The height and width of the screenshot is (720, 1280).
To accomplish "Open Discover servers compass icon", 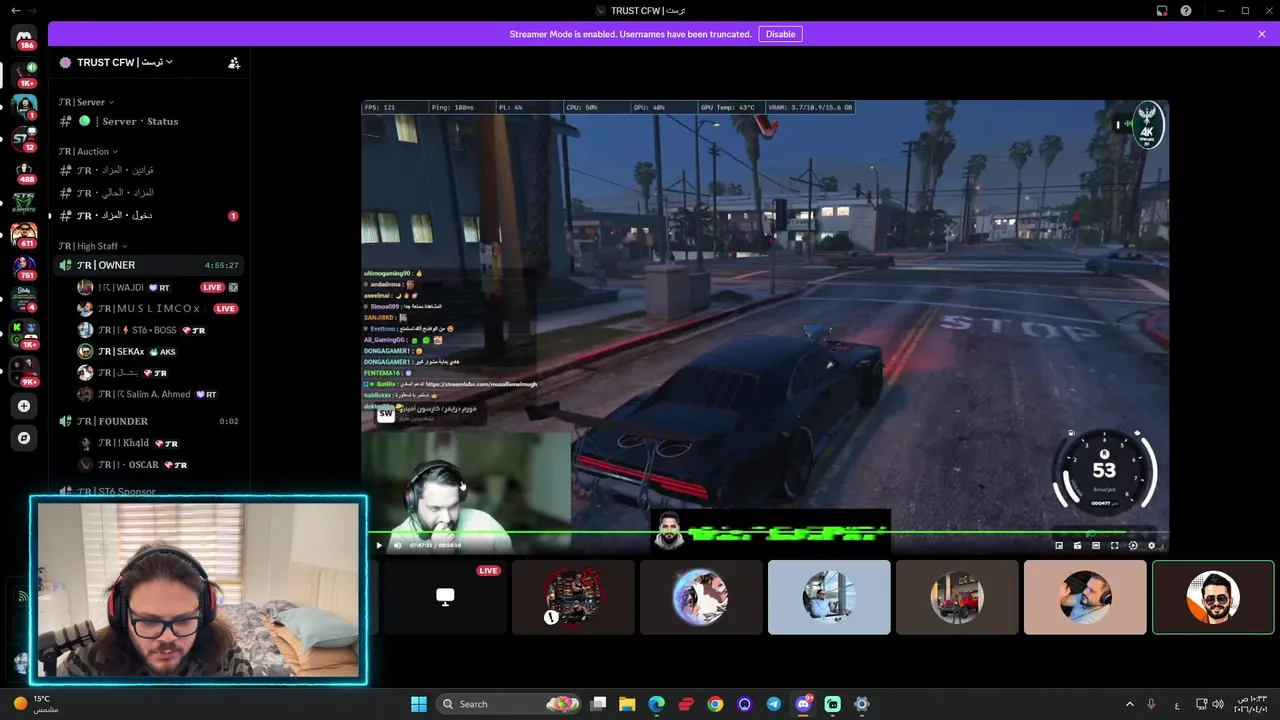I will [x=25, y=438].
